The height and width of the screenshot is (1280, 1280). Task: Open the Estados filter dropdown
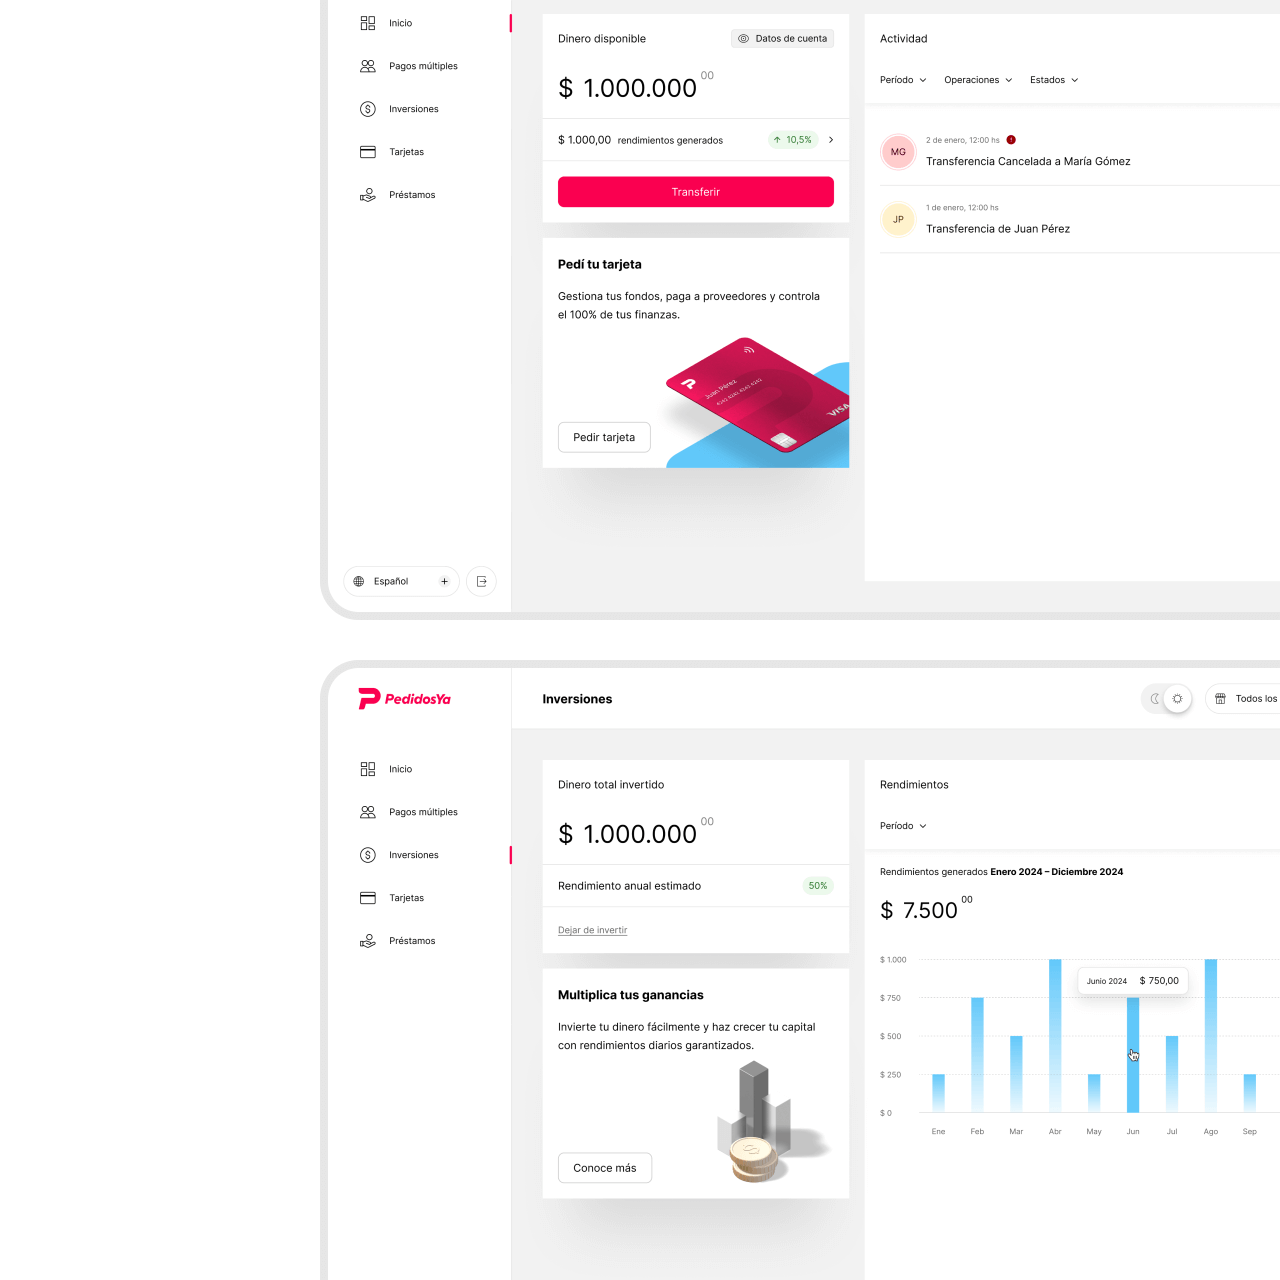tap(1054, 80)
